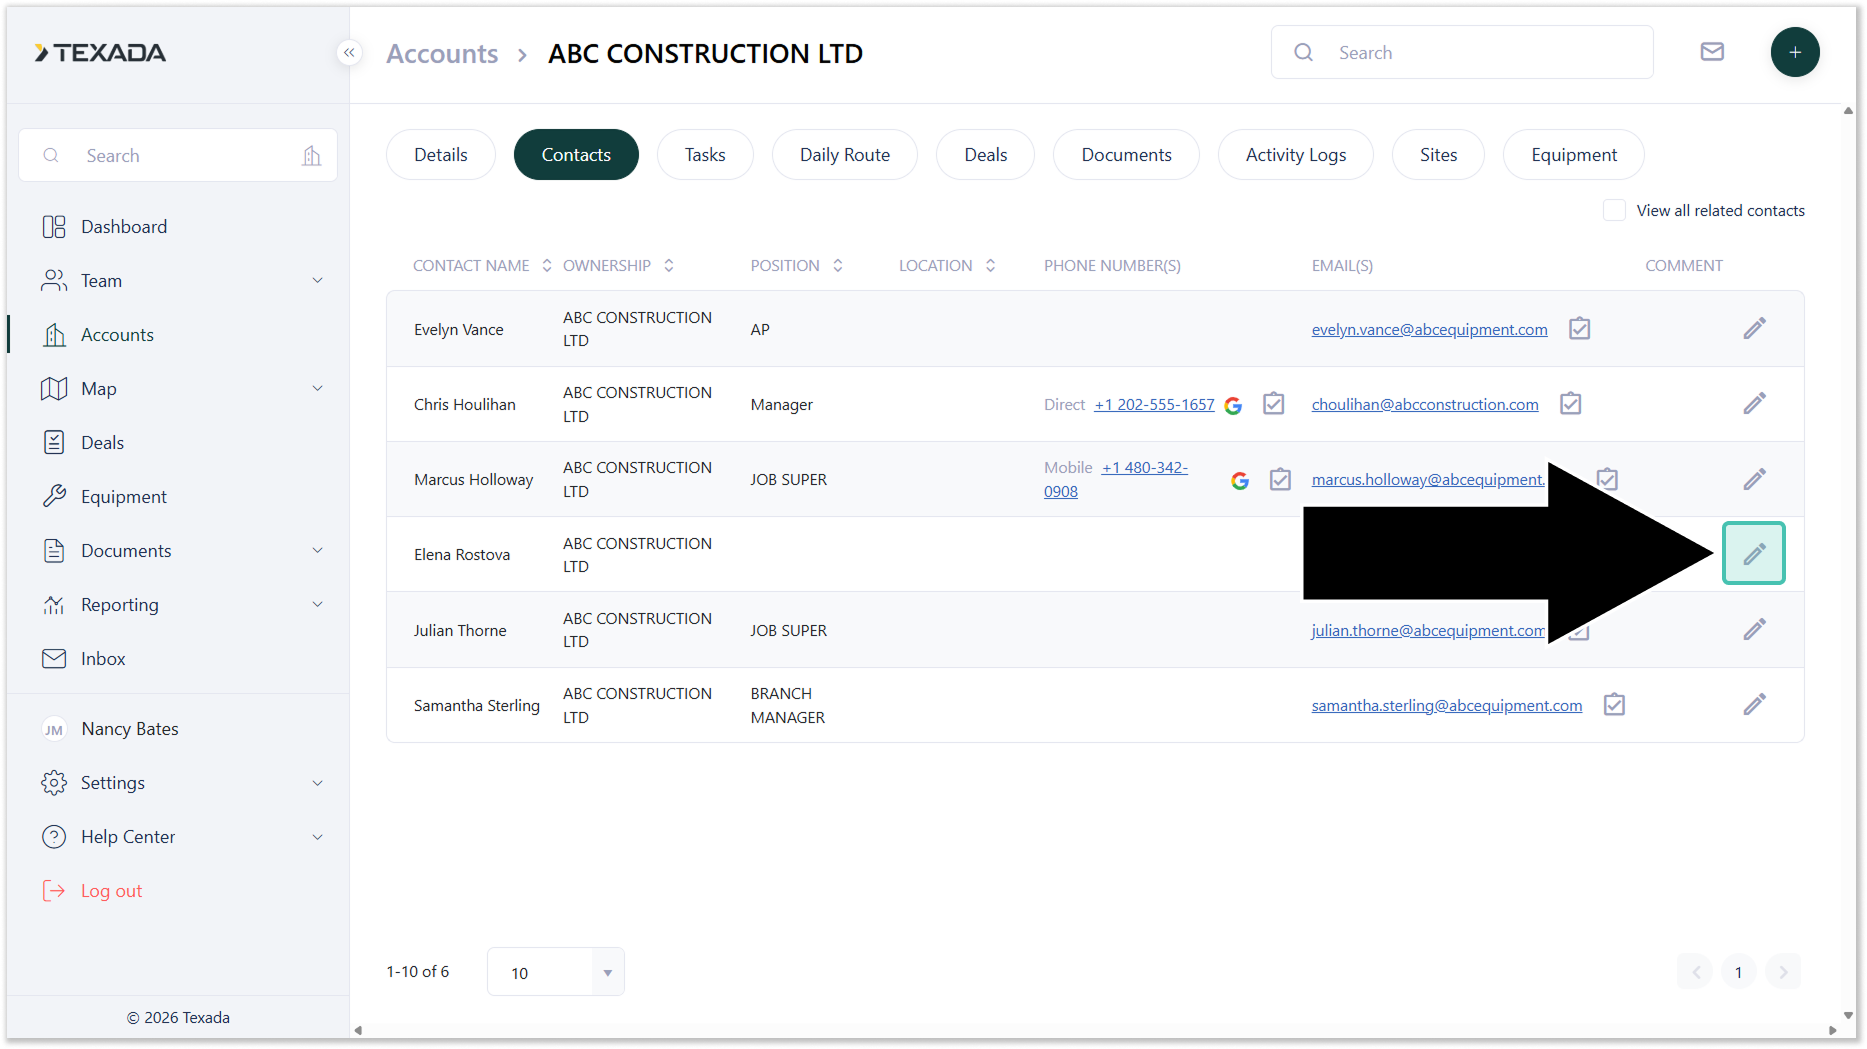Screen dimensions: 1867x1049
Task: Switch to the Daily Route tab
Action: [845, 155]
